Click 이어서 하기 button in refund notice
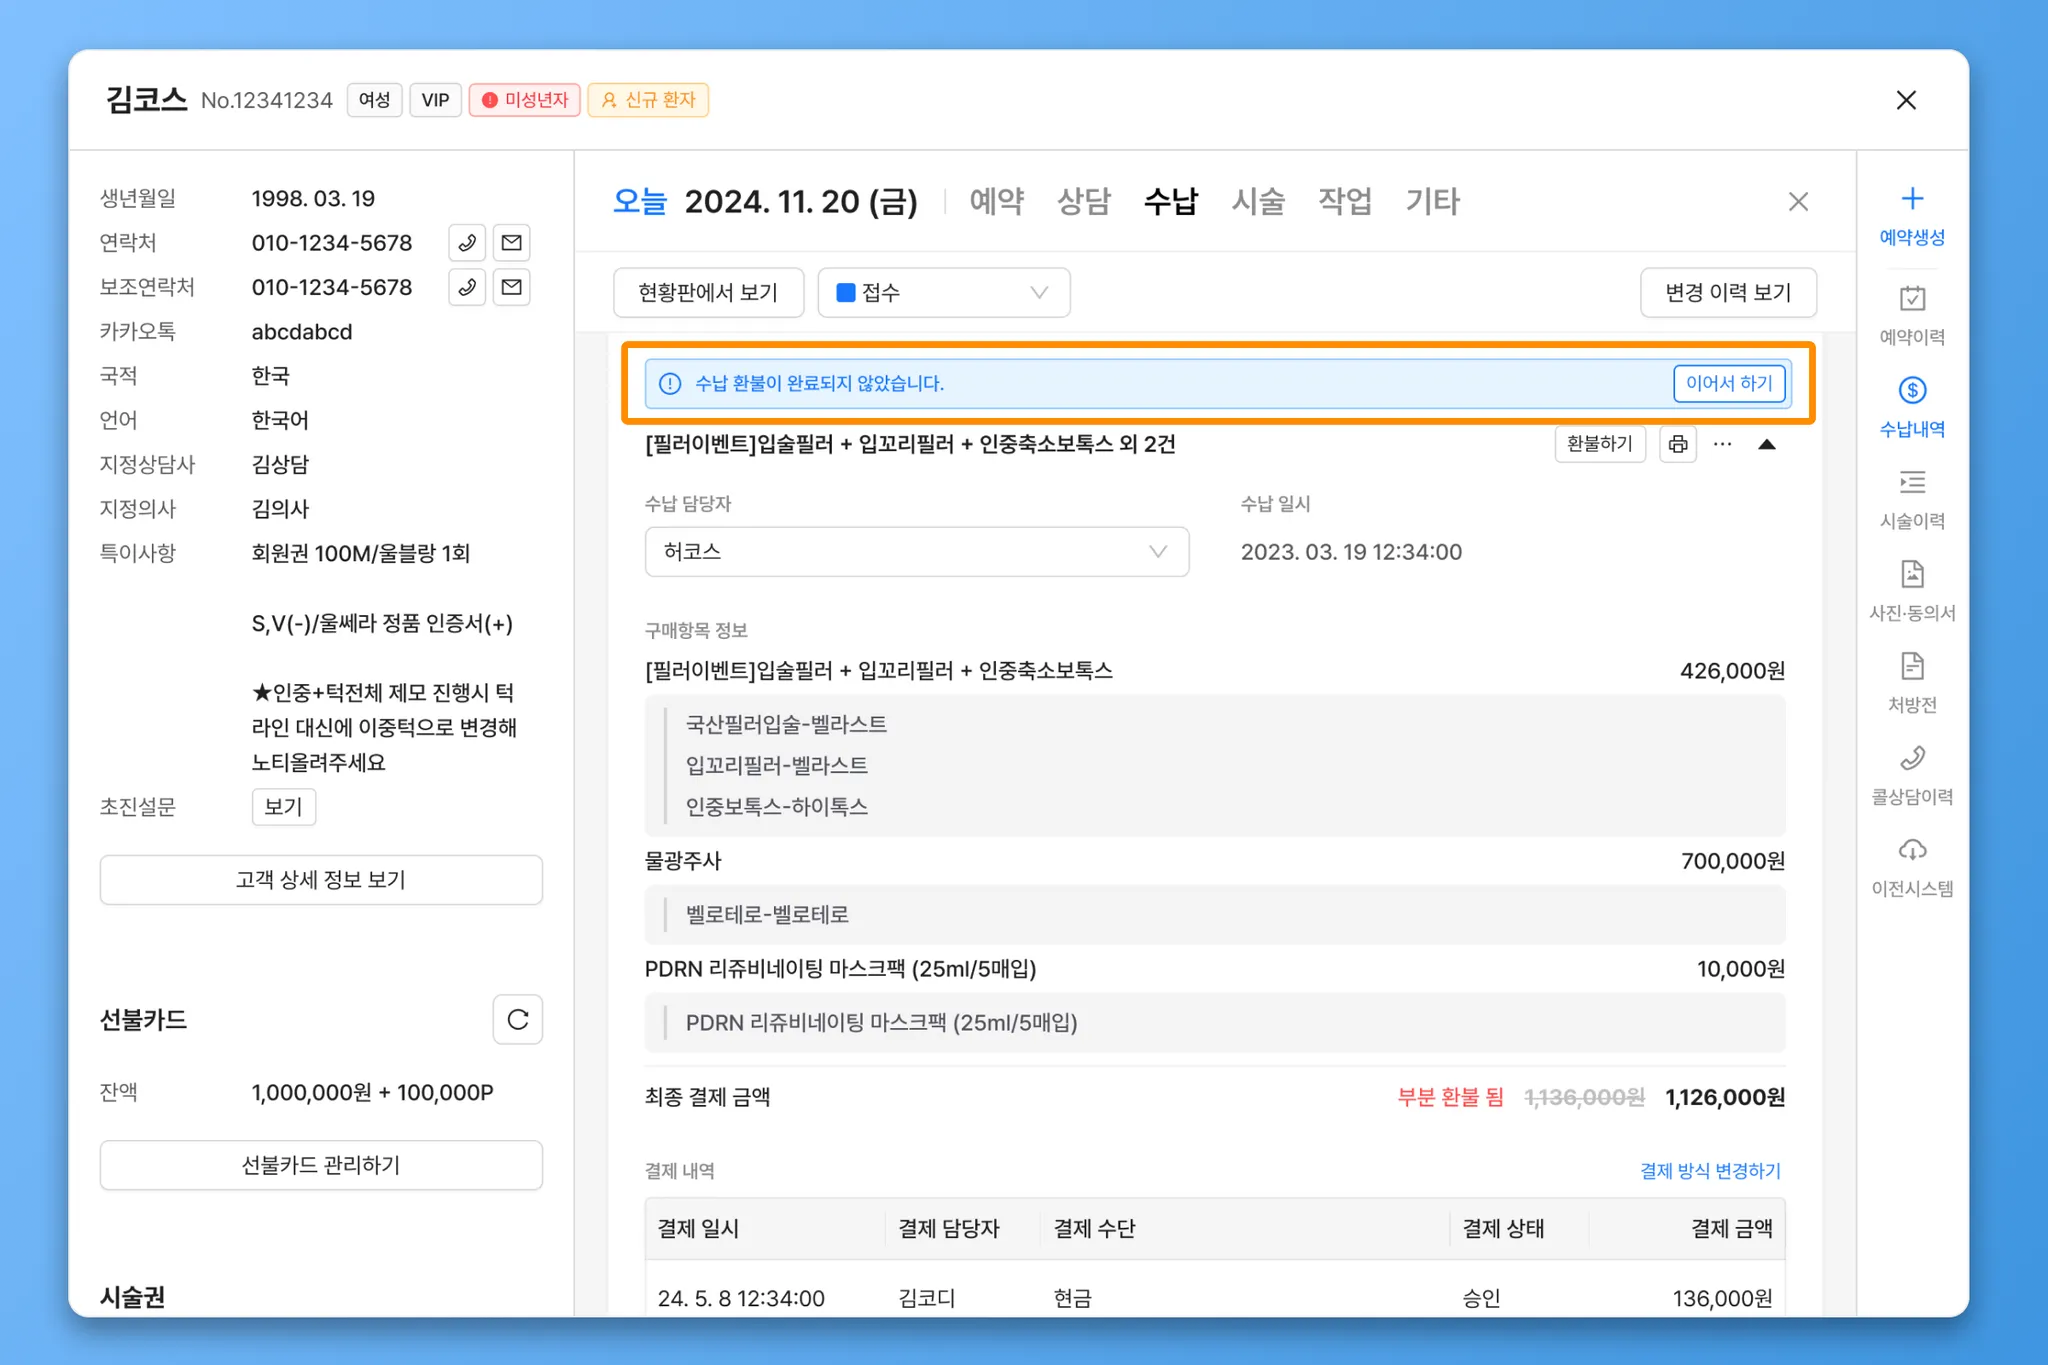 coord(1728,383)
